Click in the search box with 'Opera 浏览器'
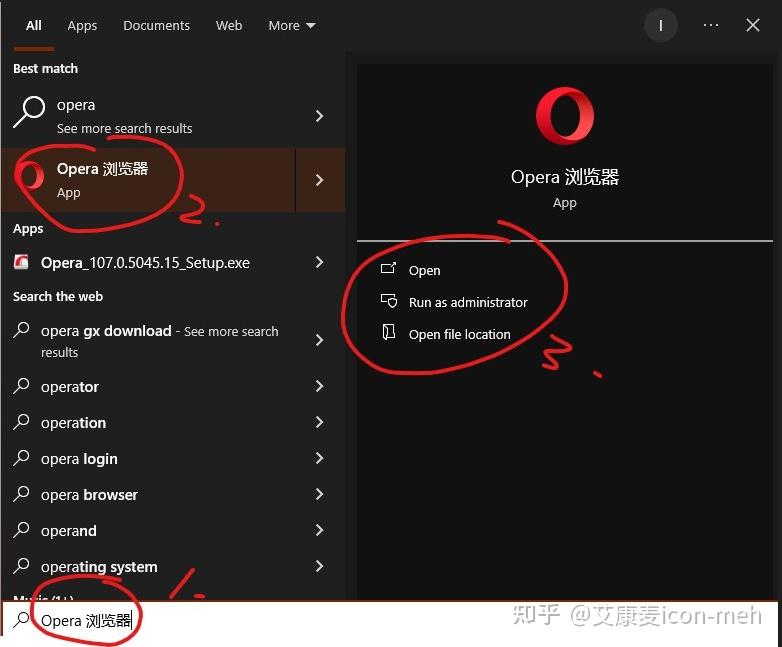Image resolution: width=782 pixels, height=647 pixels. coord(390,620)
